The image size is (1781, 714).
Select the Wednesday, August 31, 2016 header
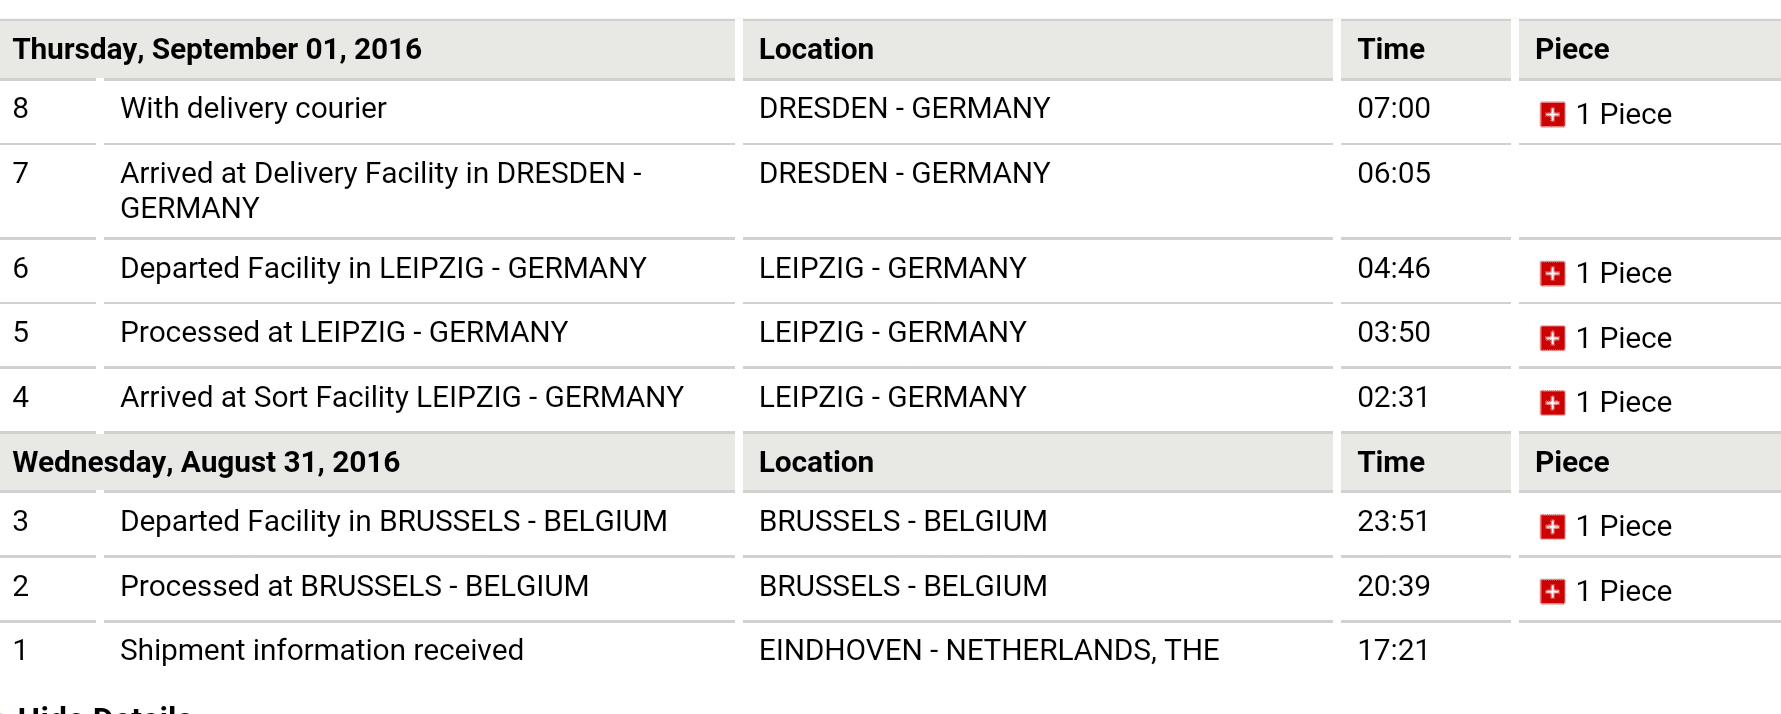206,462
